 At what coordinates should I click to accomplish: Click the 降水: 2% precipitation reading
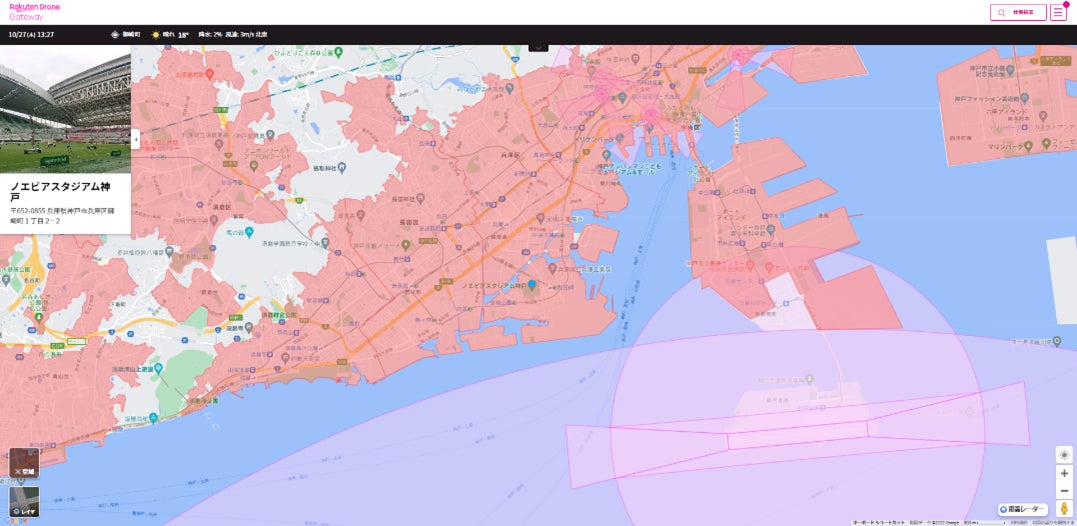pyautogui.click(x=210, y=34)
